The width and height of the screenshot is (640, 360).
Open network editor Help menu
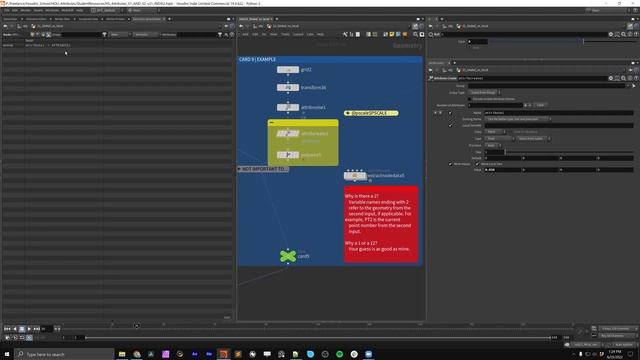click(320, 35)
